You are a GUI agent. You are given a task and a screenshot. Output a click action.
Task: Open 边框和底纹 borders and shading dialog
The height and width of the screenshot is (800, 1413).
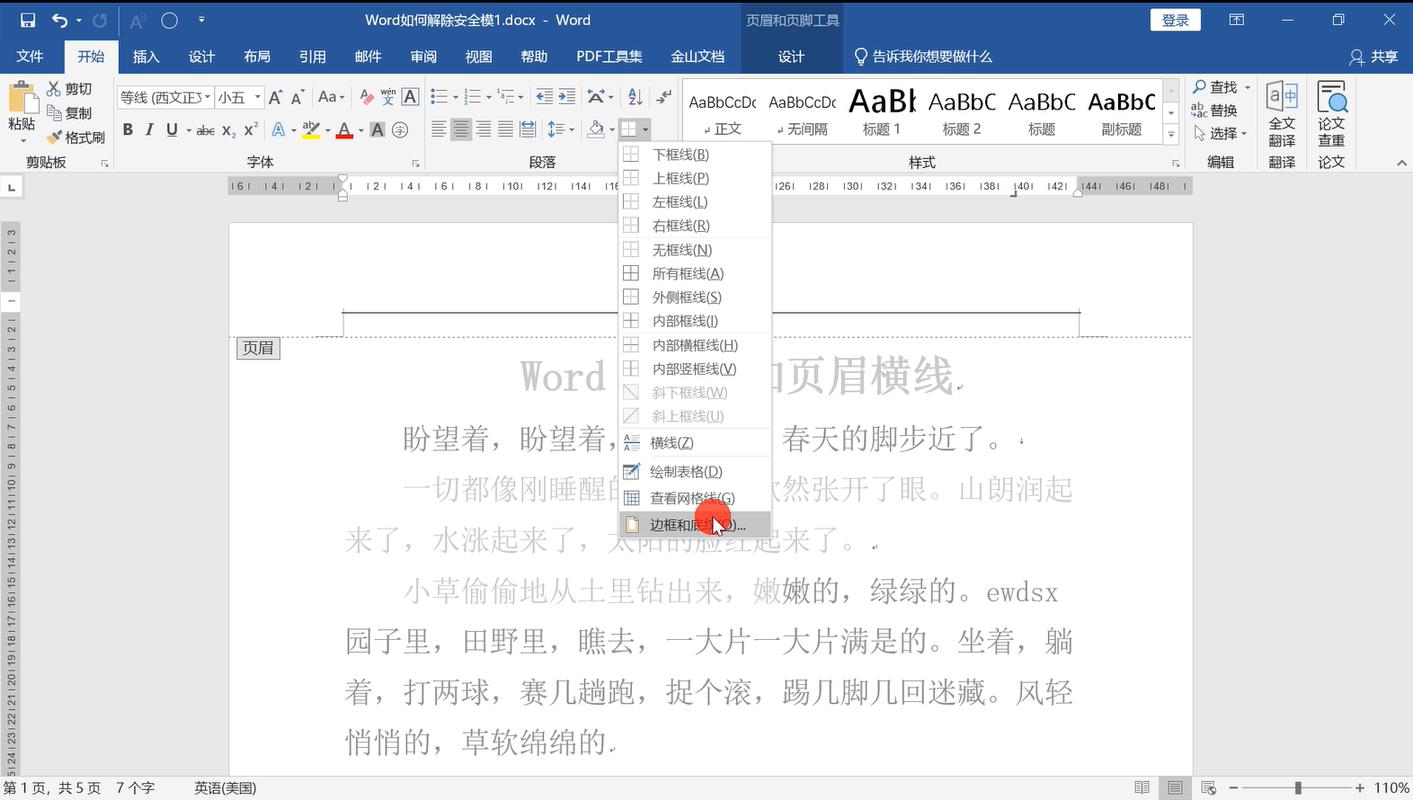[x=695, y=525]
